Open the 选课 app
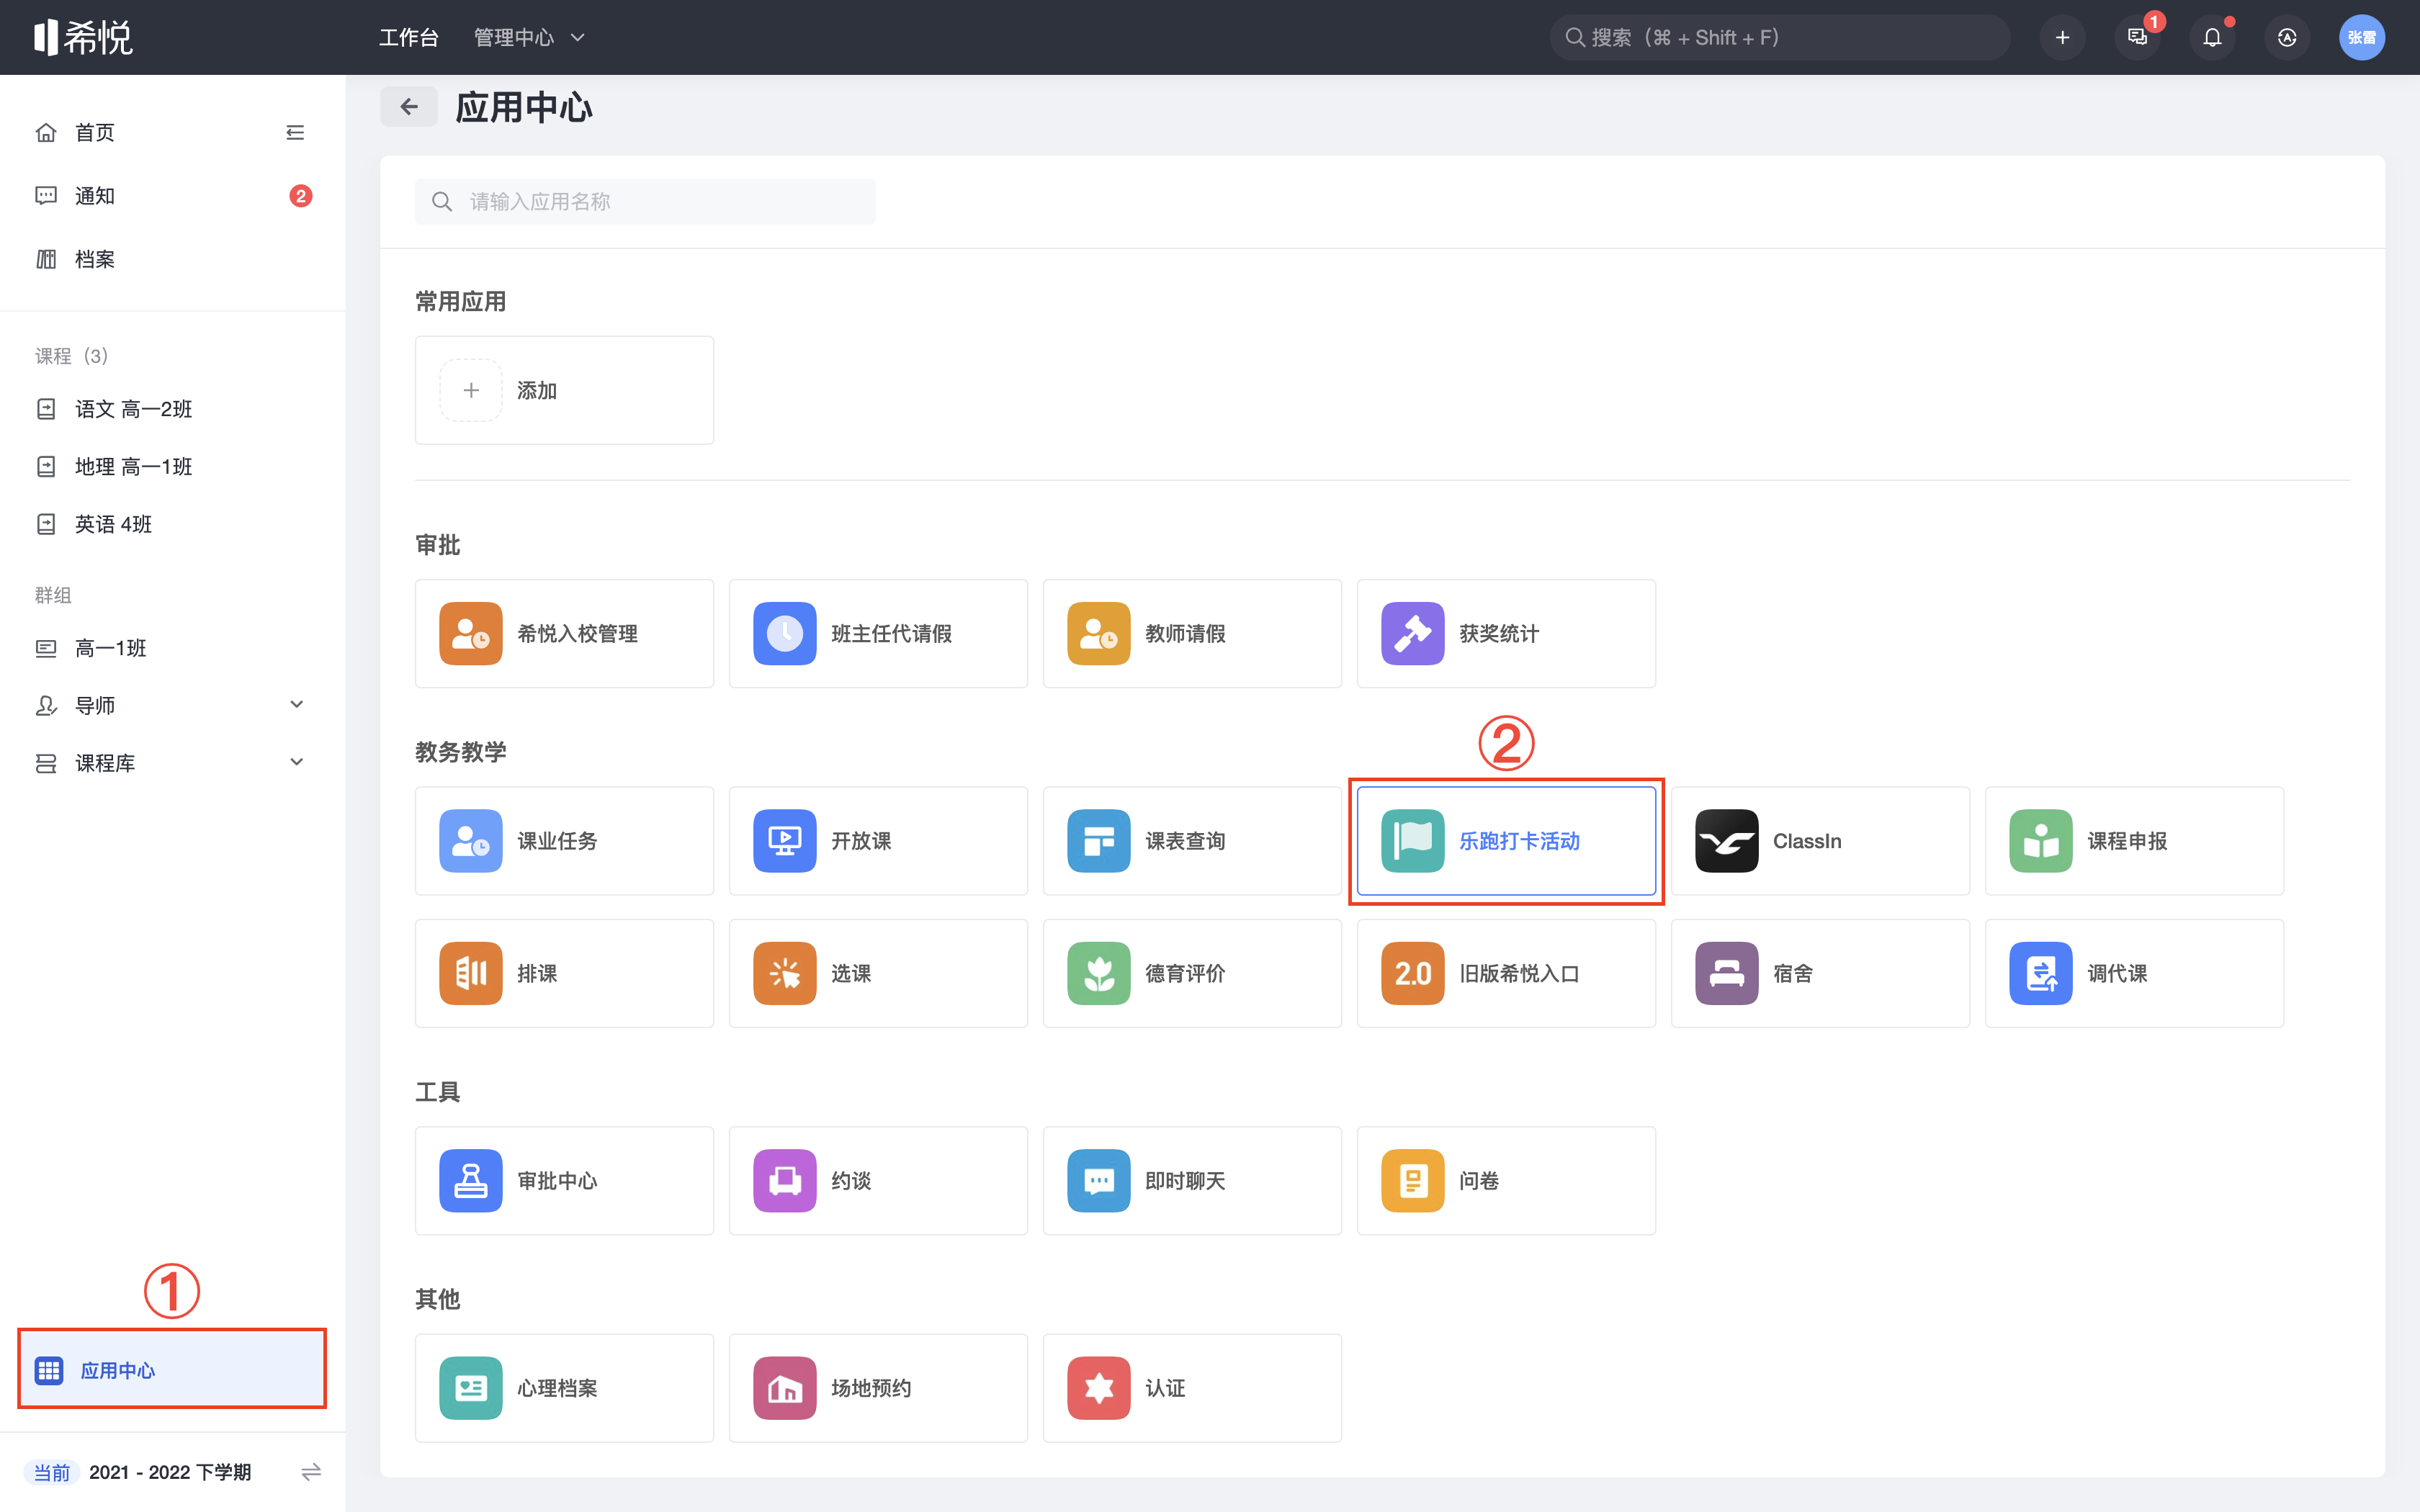This screenshot has width=2420, height=1512. coord(878,973)
